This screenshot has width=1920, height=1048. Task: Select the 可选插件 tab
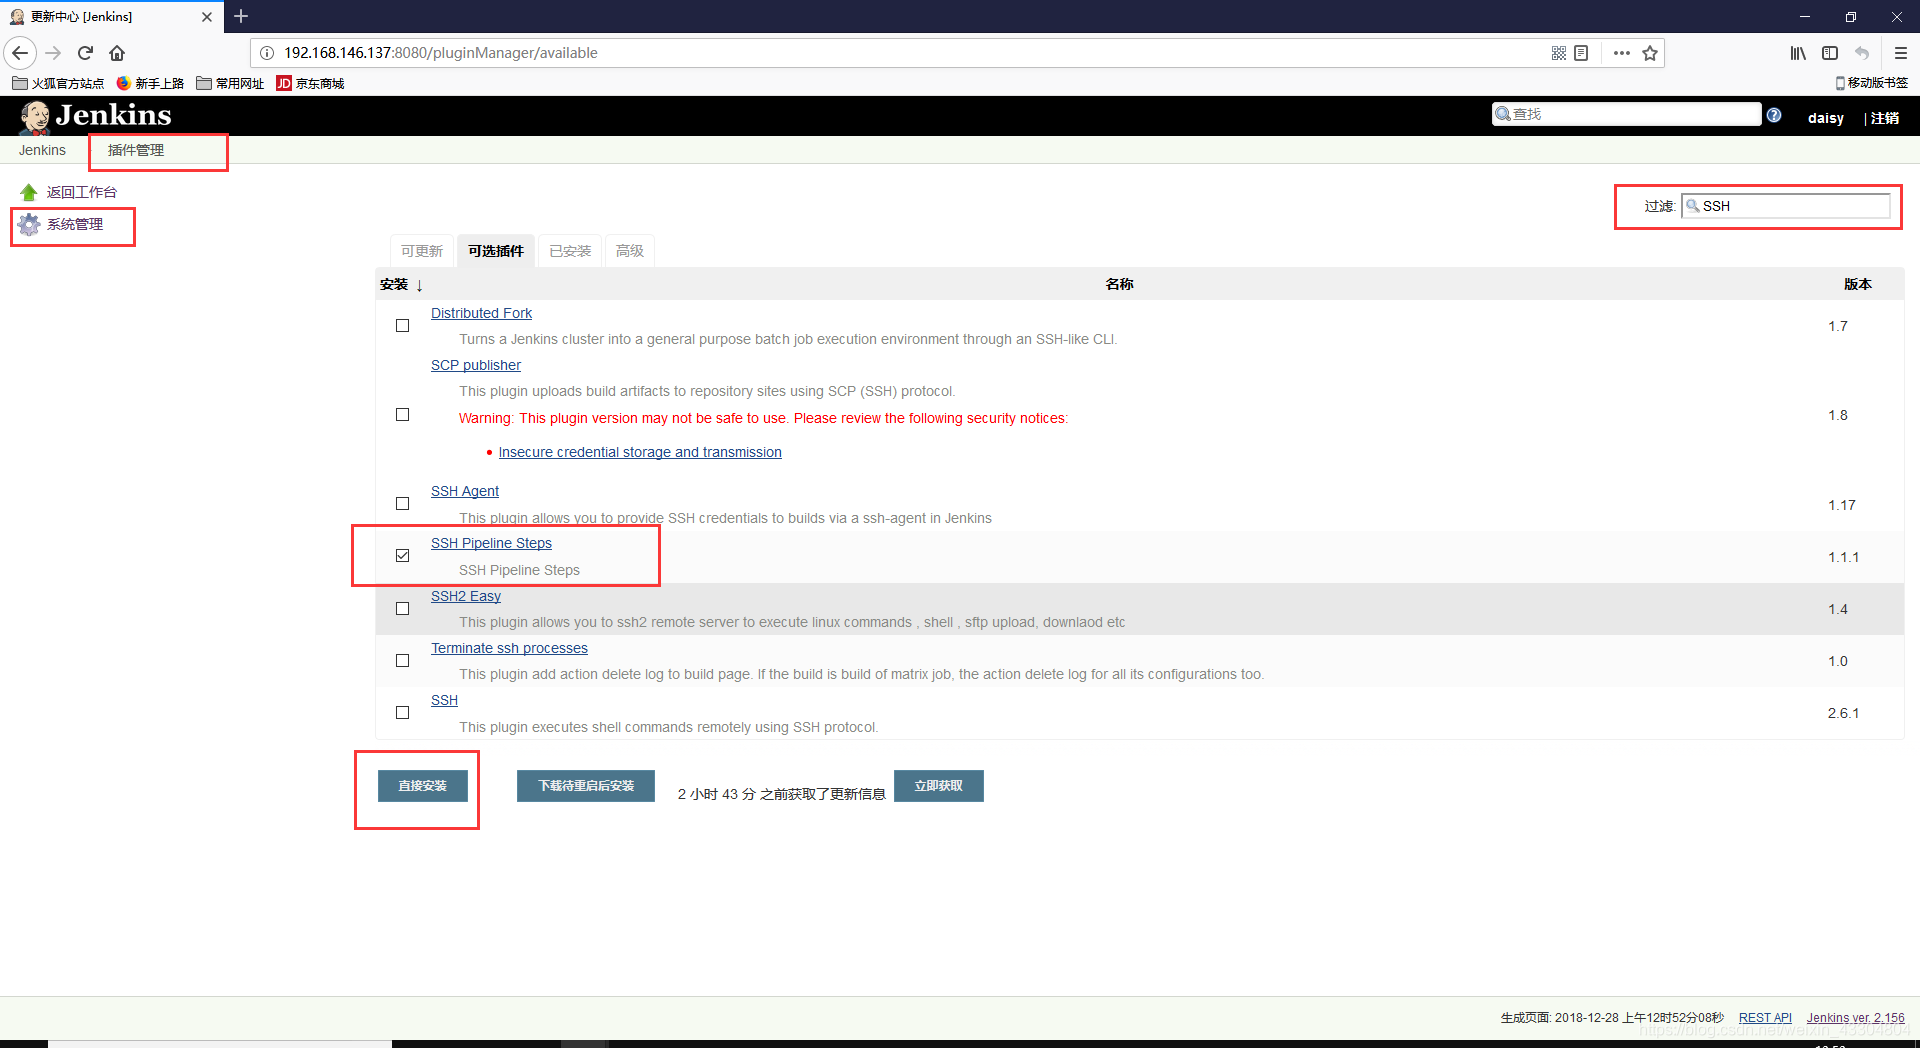coord(496,251)
